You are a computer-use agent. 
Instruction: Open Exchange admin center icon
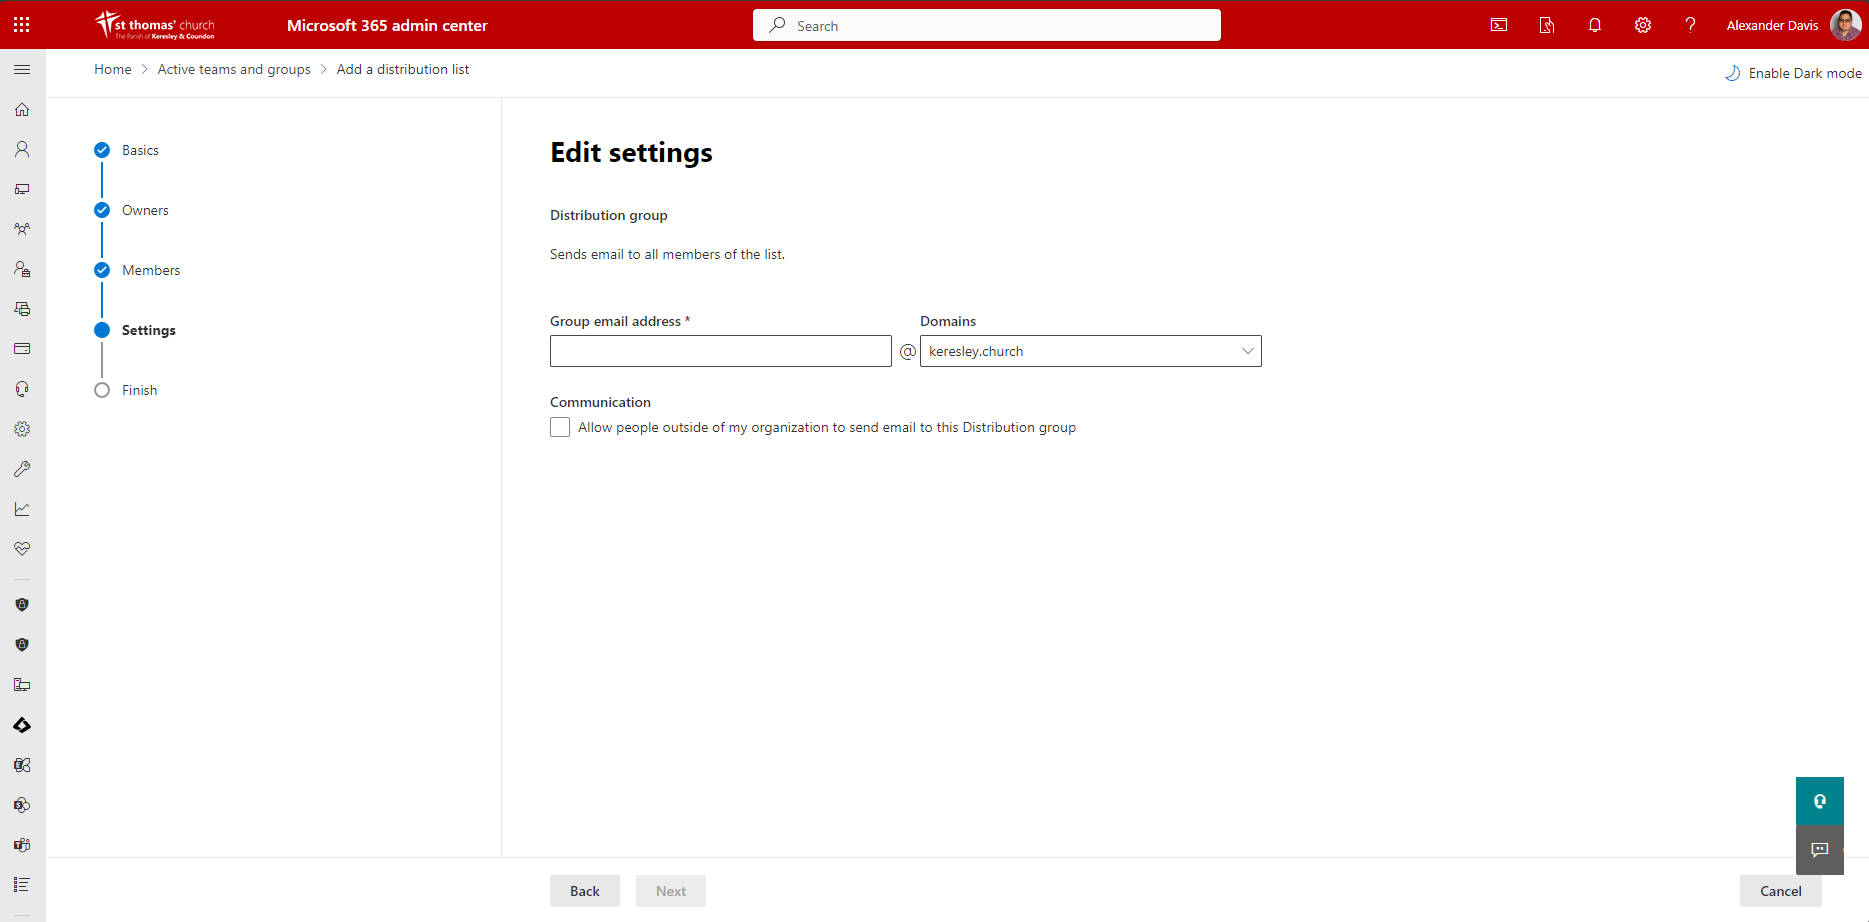[22, 765]
